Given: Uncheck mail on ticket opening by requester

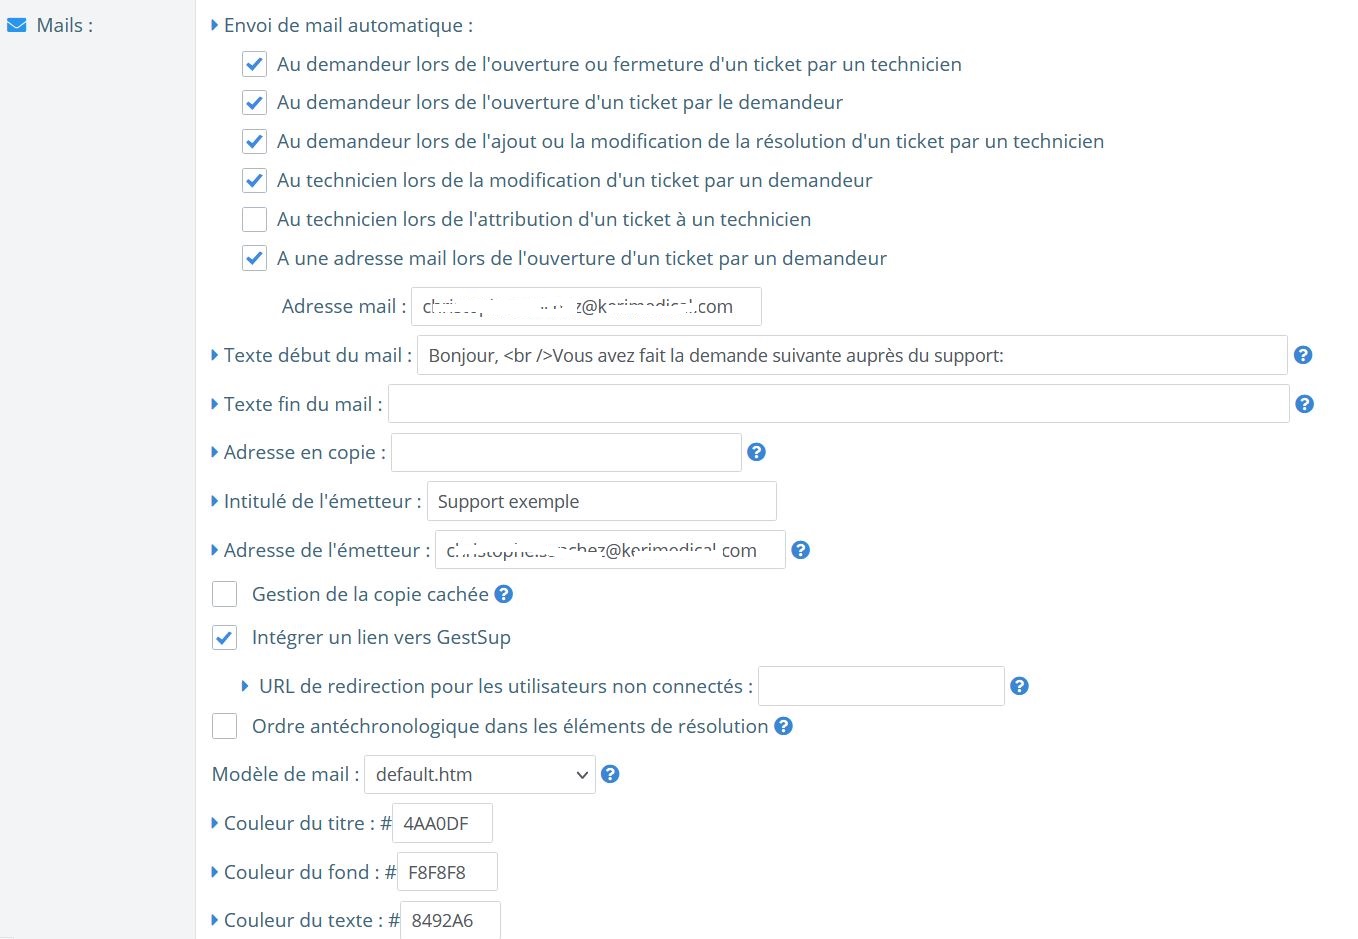Looking at the screenshot, I should coord(254,102).
